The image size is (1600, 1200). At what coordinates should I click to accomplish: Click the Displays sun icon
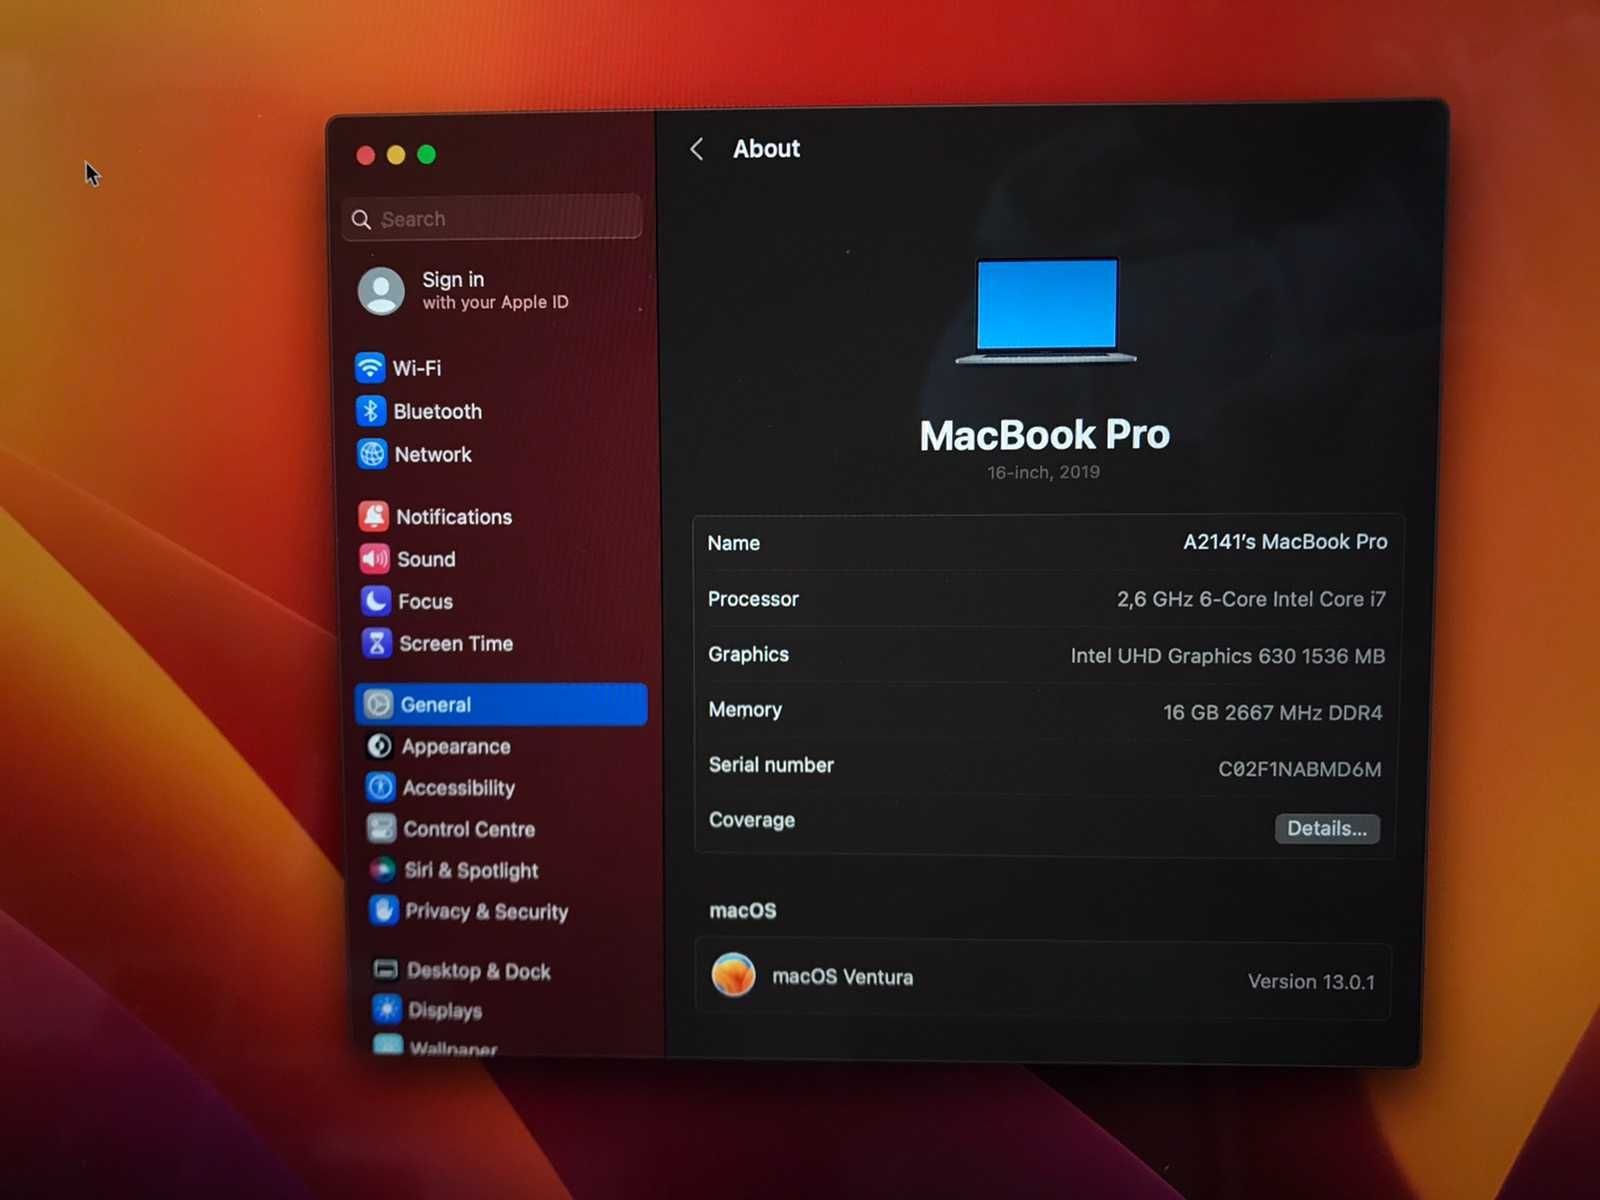pos(387,1009)
